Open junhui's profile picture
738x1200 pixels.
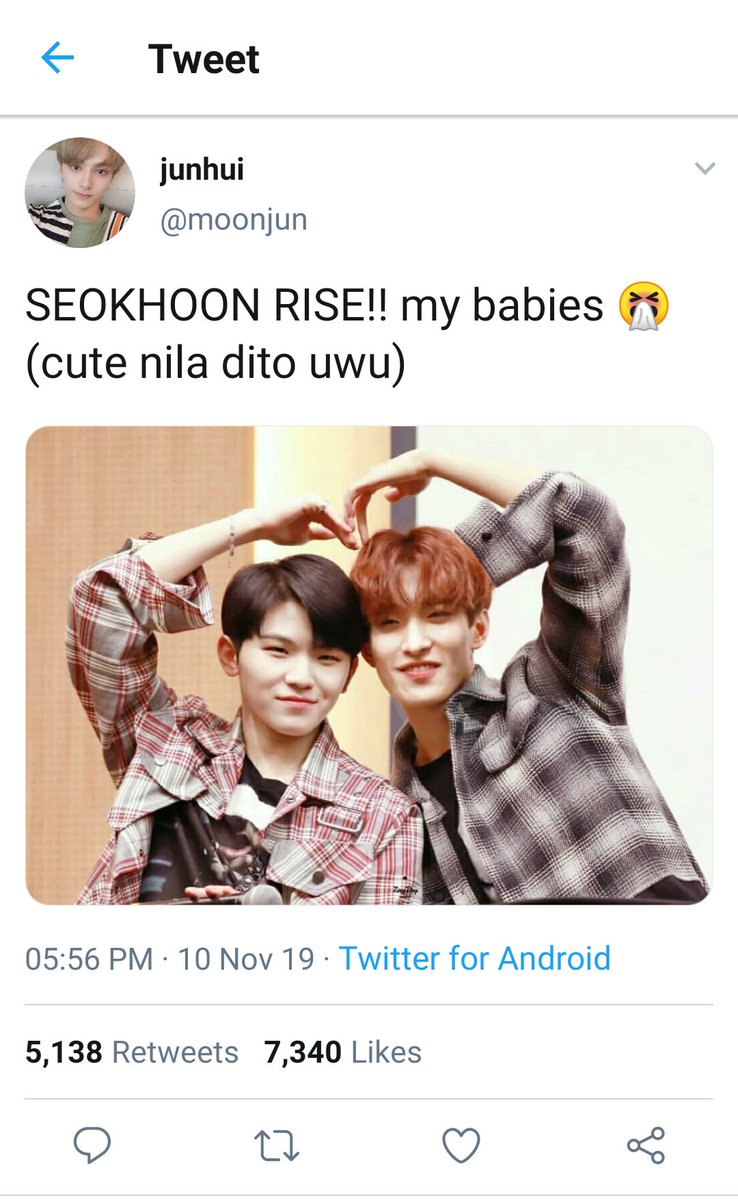[x=80, y=192]
